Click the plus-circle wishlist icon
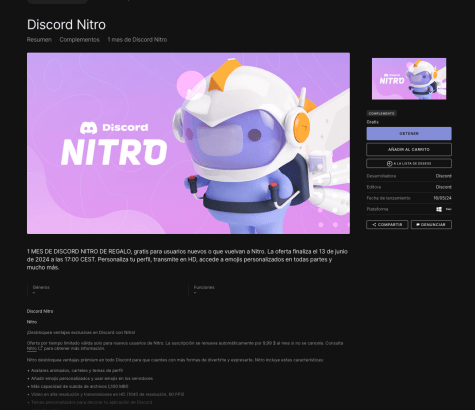 389,163
